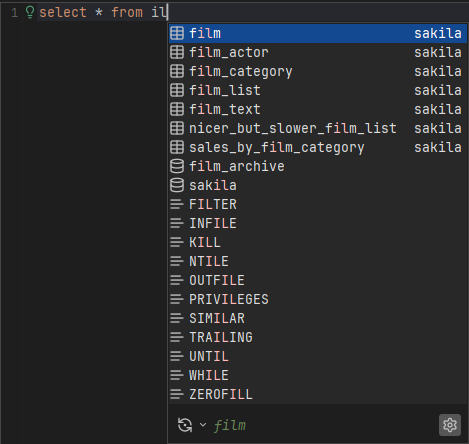Click table icon beside sales_by_film_category

177,147
